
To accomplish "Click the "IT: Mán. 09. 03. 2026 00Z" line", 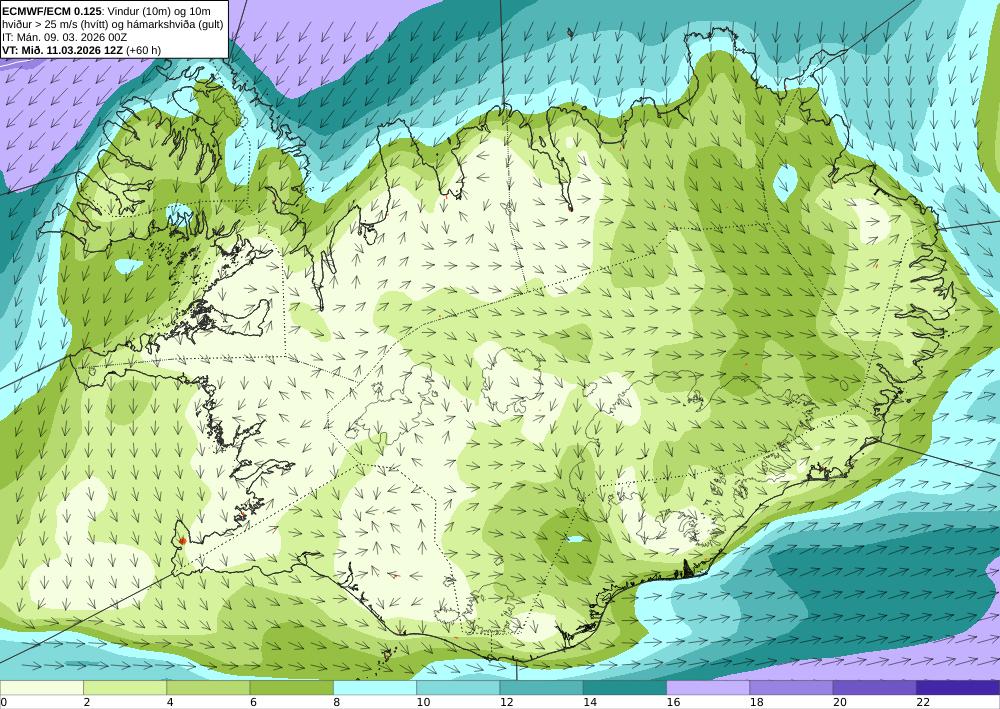I will point(65,37).
